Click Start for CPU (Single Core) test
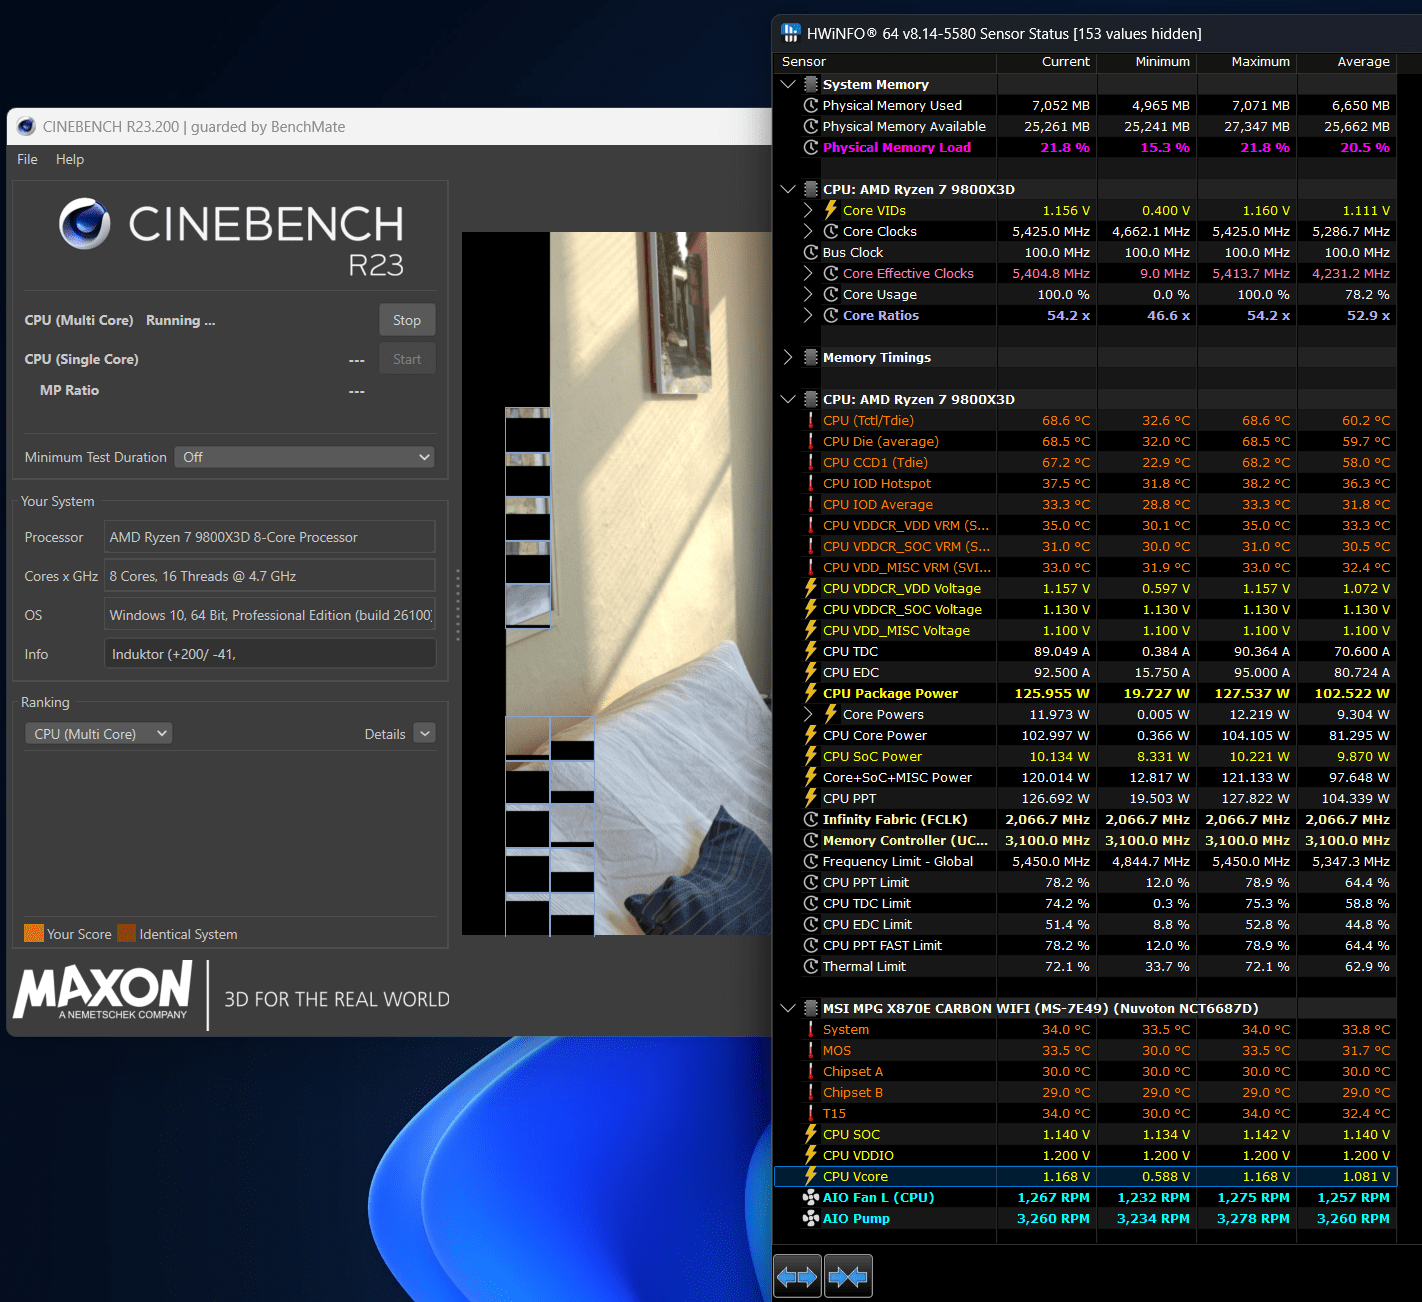 click(x=407, y=359)
